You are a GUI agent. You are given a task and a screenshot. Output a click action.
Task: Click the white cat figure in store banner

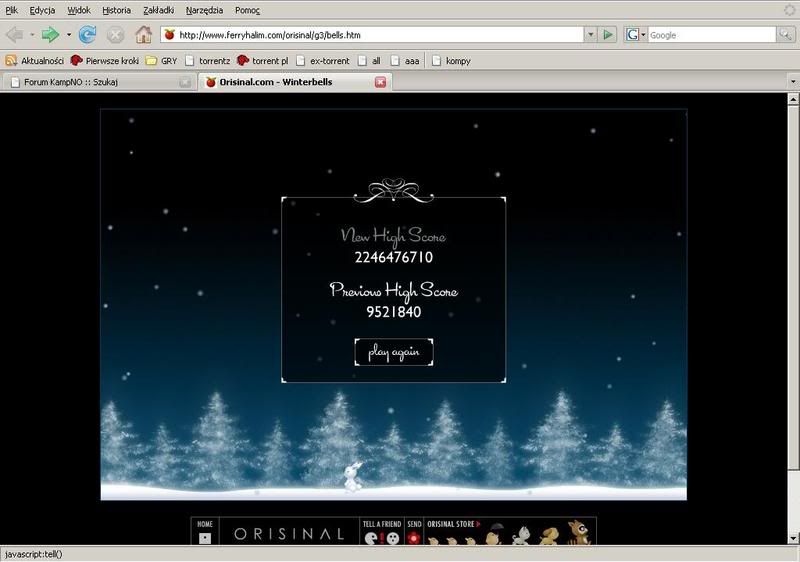point(521,536)
